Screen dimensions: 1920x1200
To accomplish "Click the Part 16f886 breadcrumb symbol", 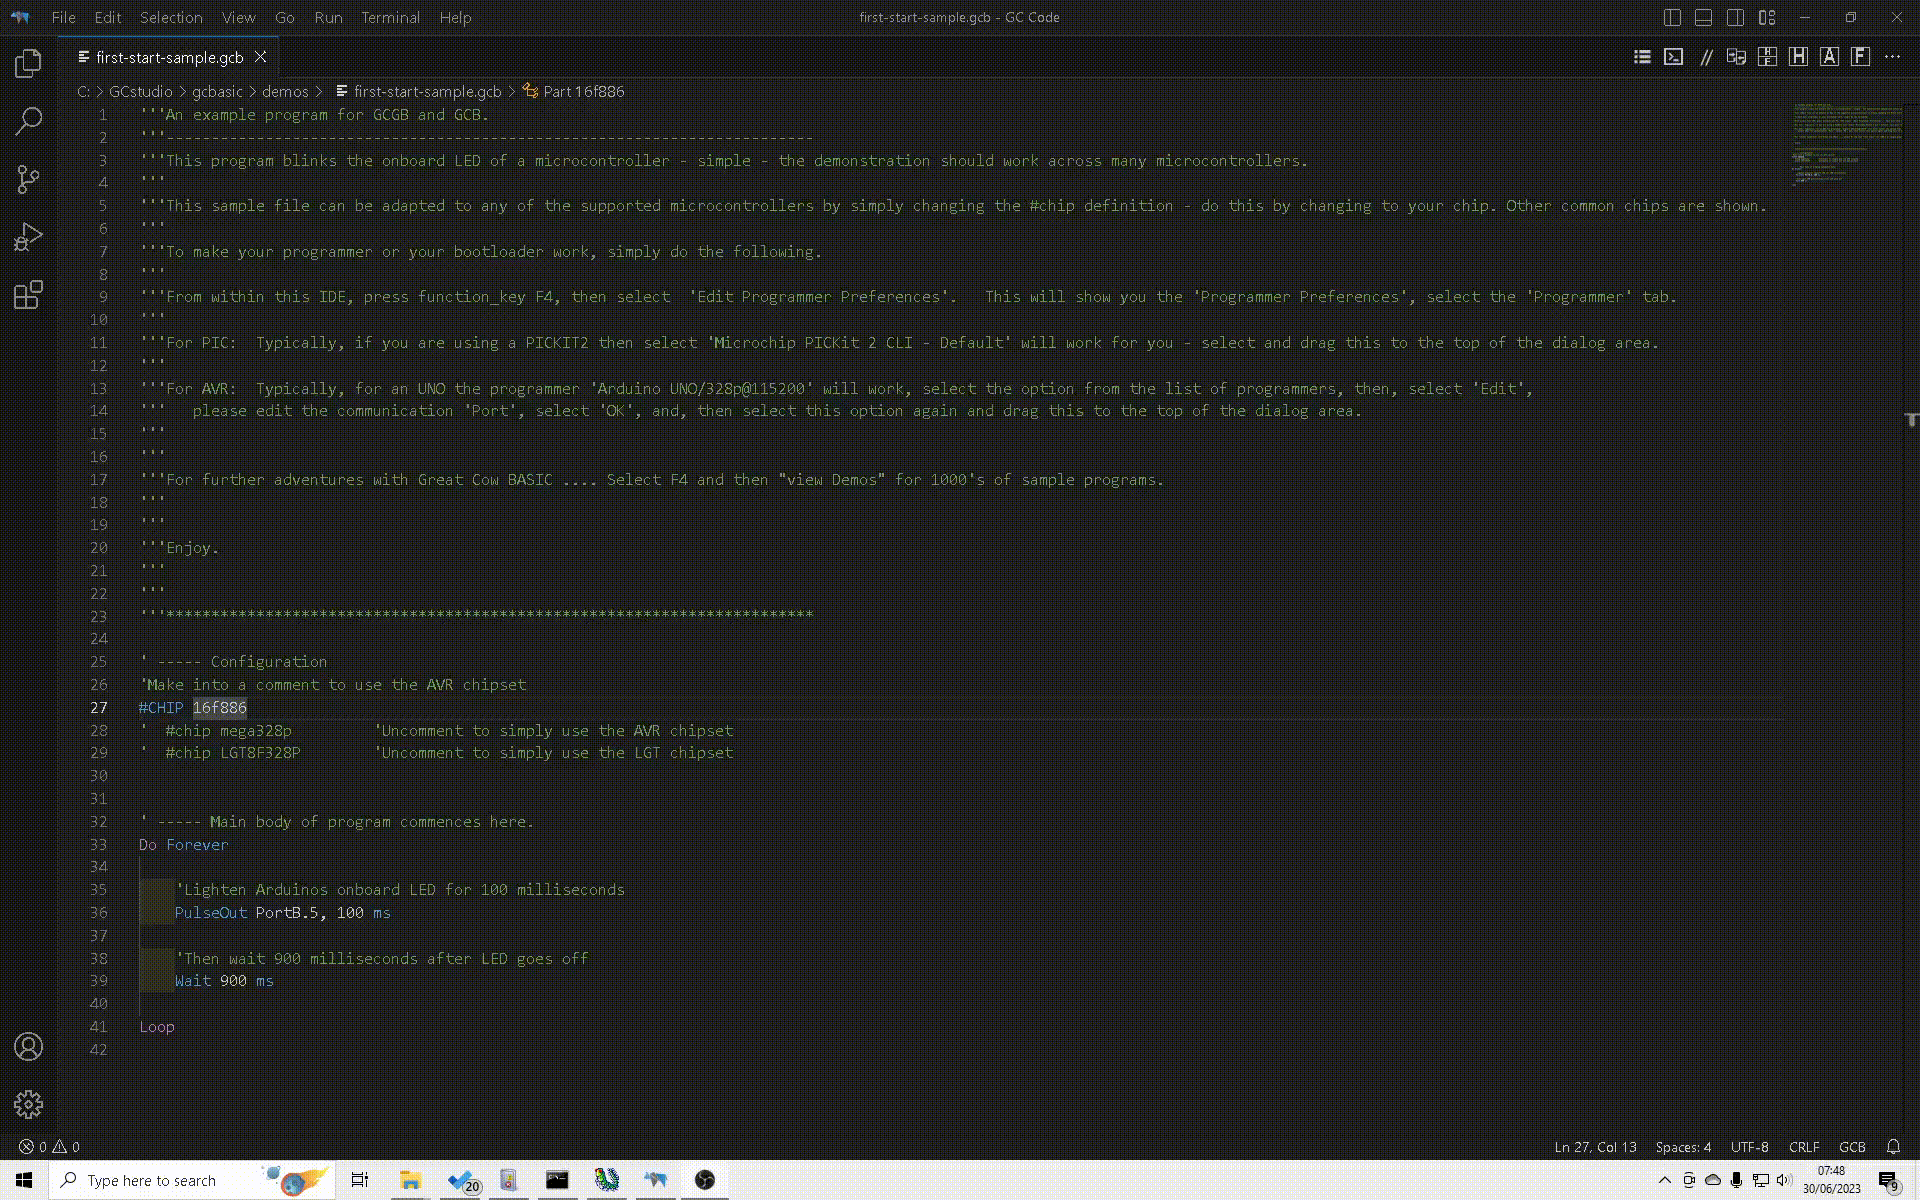I will tap(574, 91).
